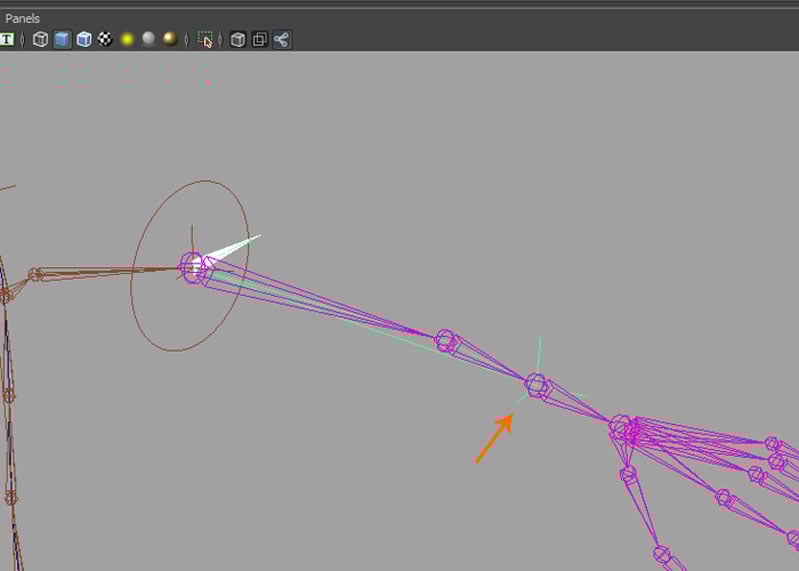
Task: Click the T icon in the panel toolbar
Action: 7,39
